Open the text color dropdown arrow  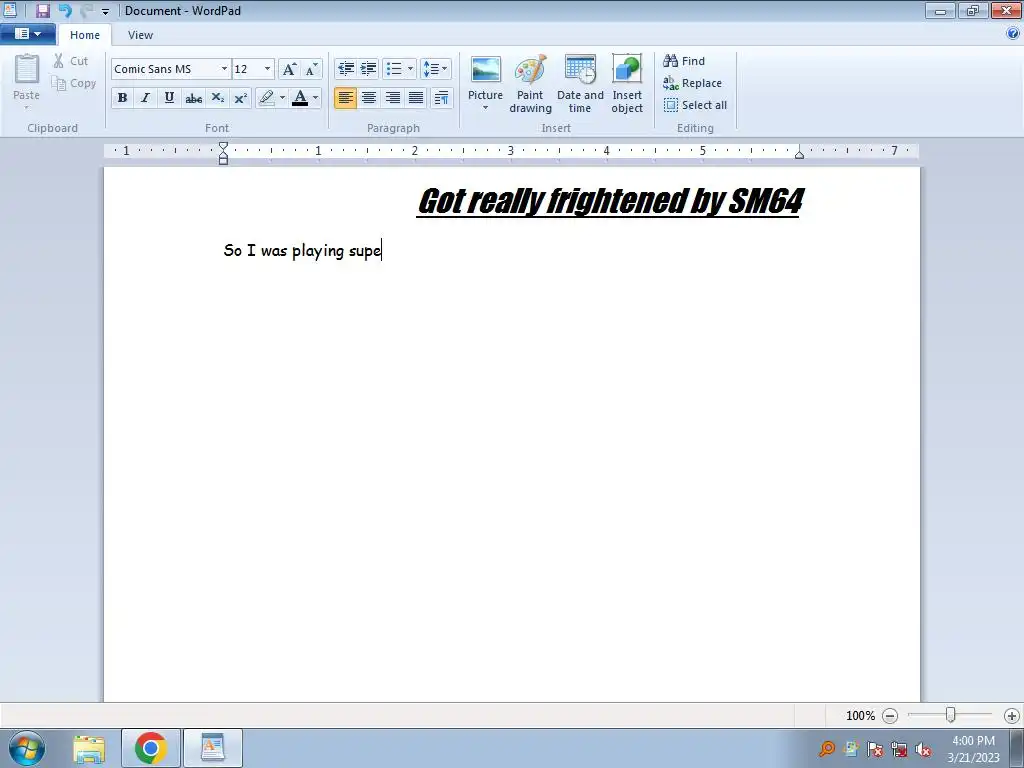pyautogui.click(x=316, y=98)
